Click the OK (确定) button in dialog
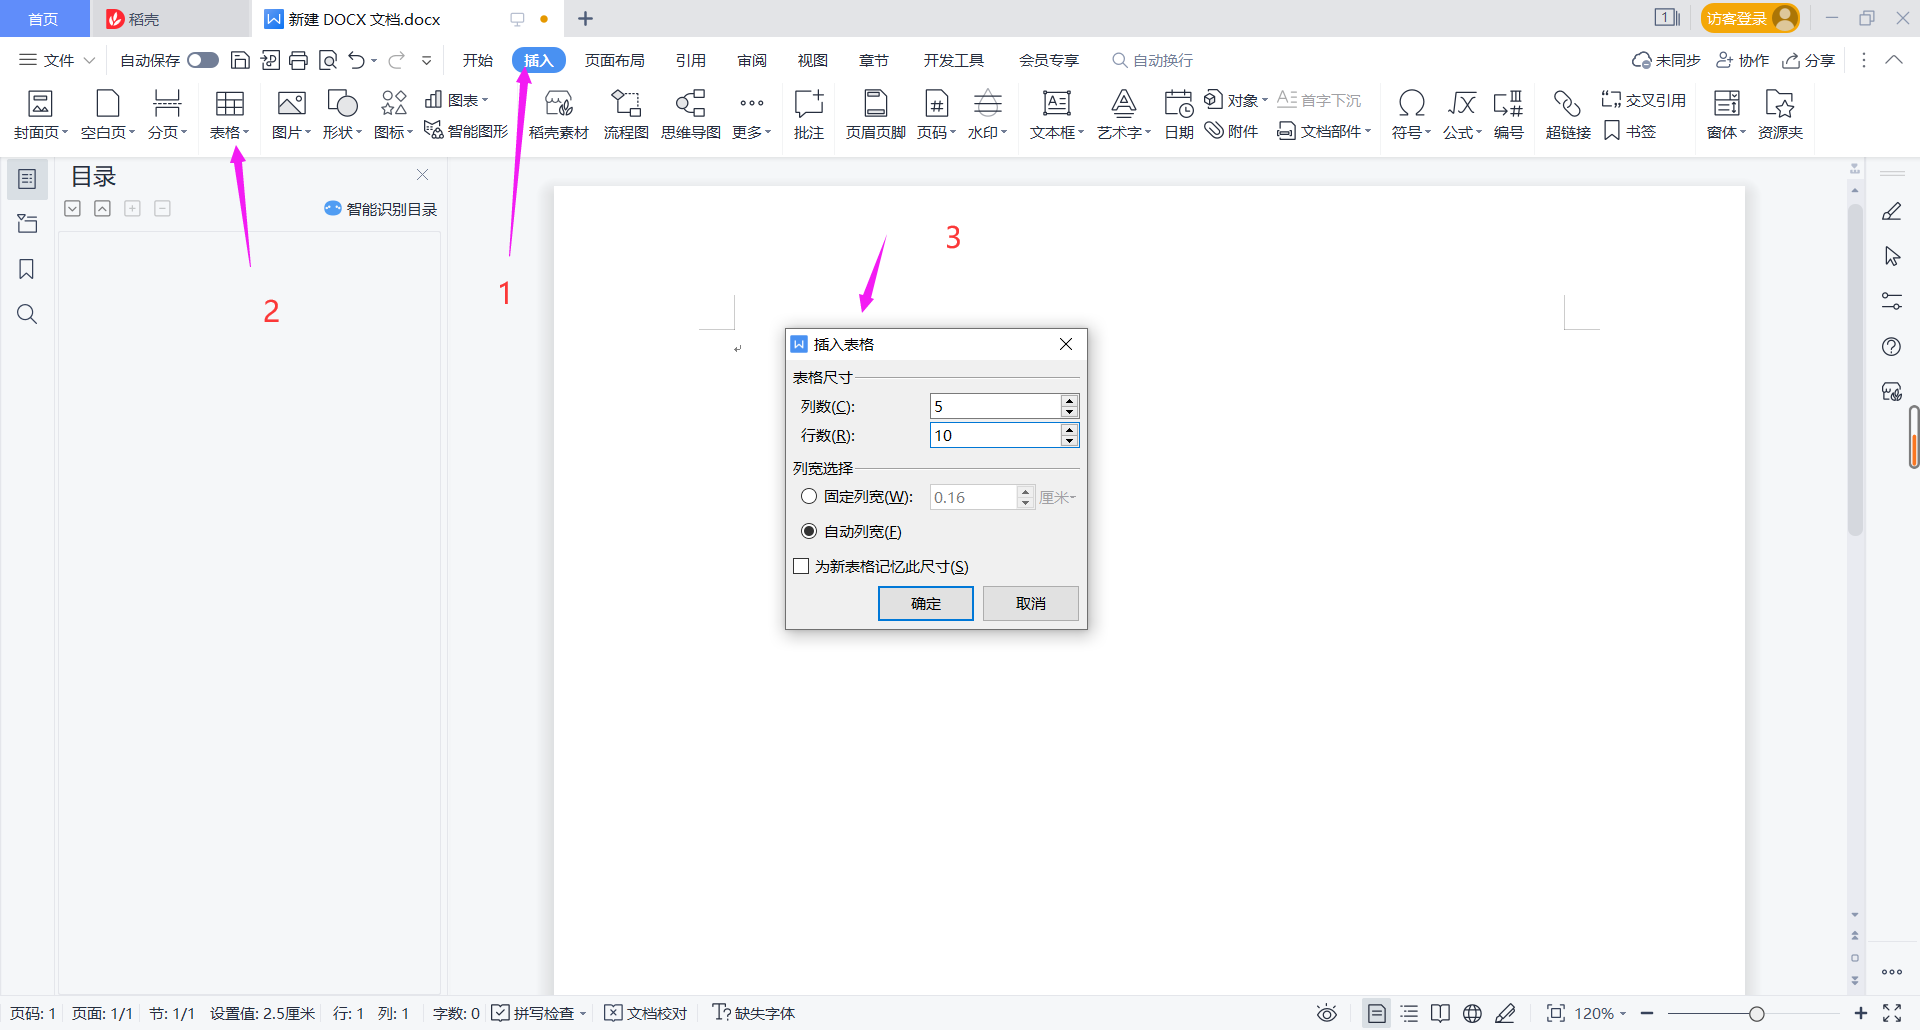Screen dimensions: 1920x1030 point(926,603)
